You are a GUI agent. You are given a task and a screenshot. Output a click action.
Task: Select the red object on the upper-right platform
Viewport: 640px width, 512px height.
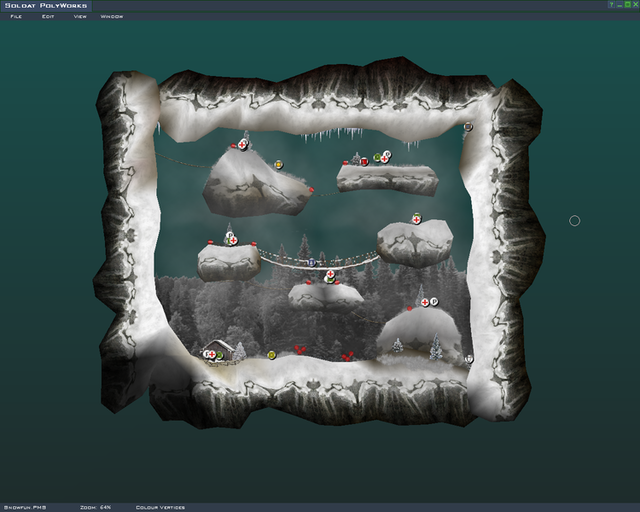[x=365, y=162]
